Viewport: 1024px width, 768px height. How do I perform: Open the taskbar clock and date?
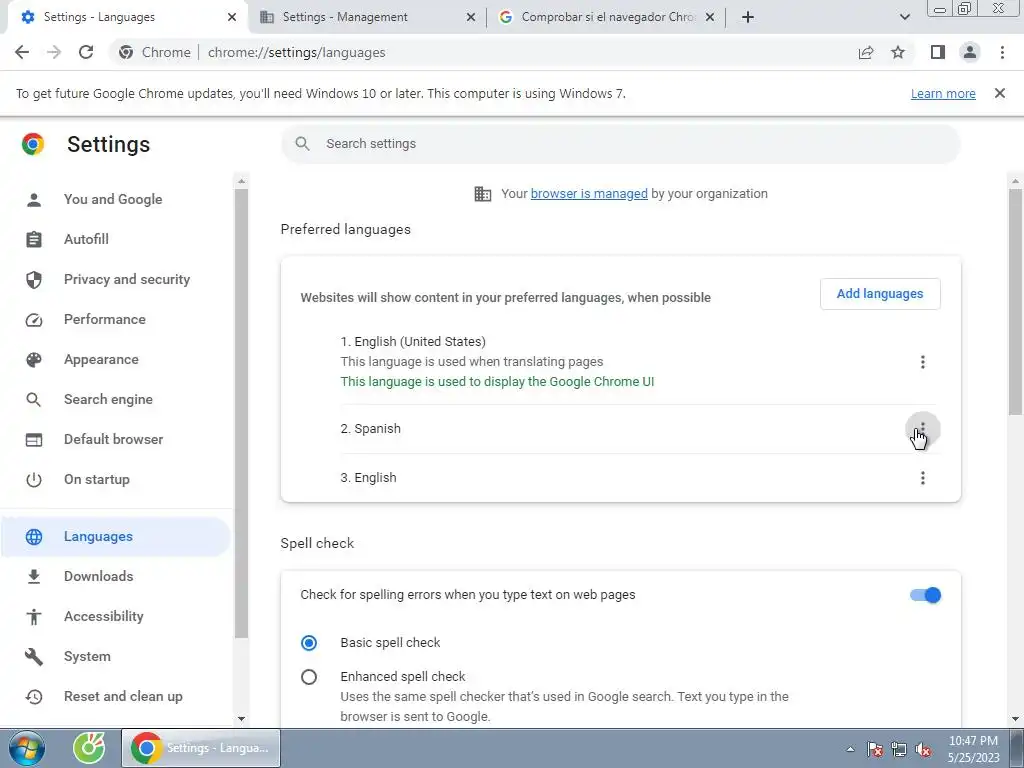[973, 749]
